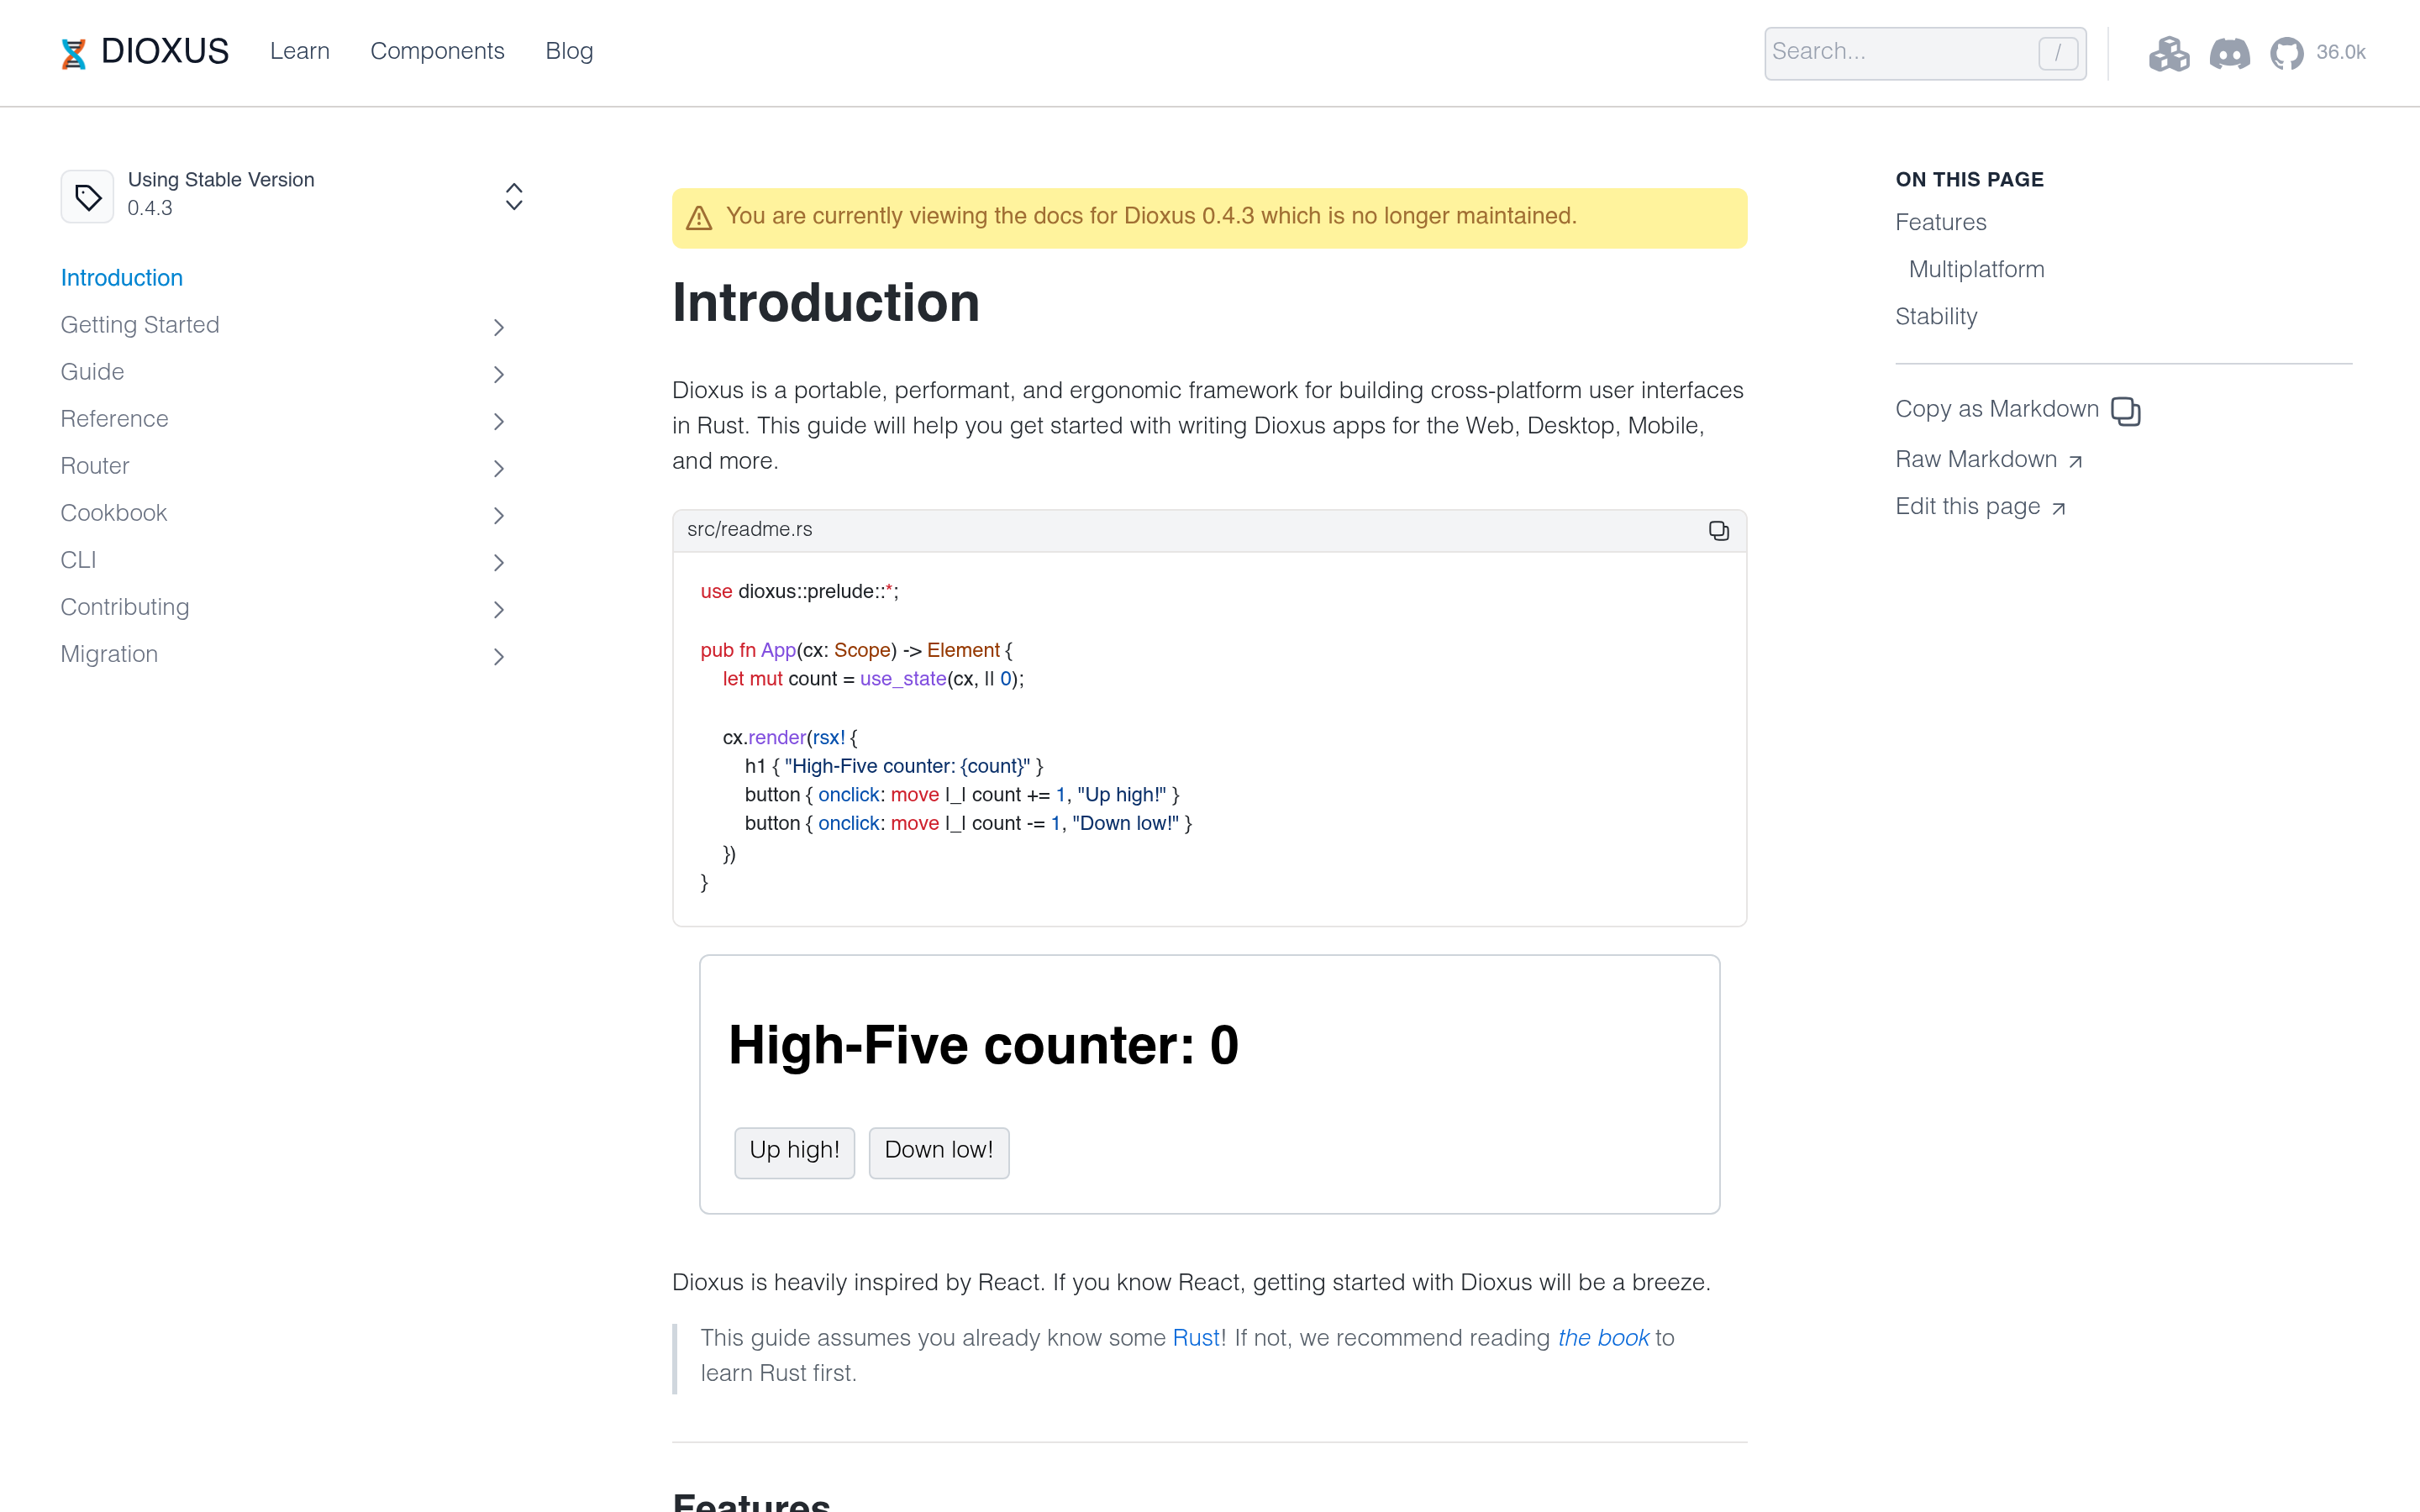Screen dimensions: 2420x1512
Task: Select Introduction in the sidebar
Action: coord(122,278)
